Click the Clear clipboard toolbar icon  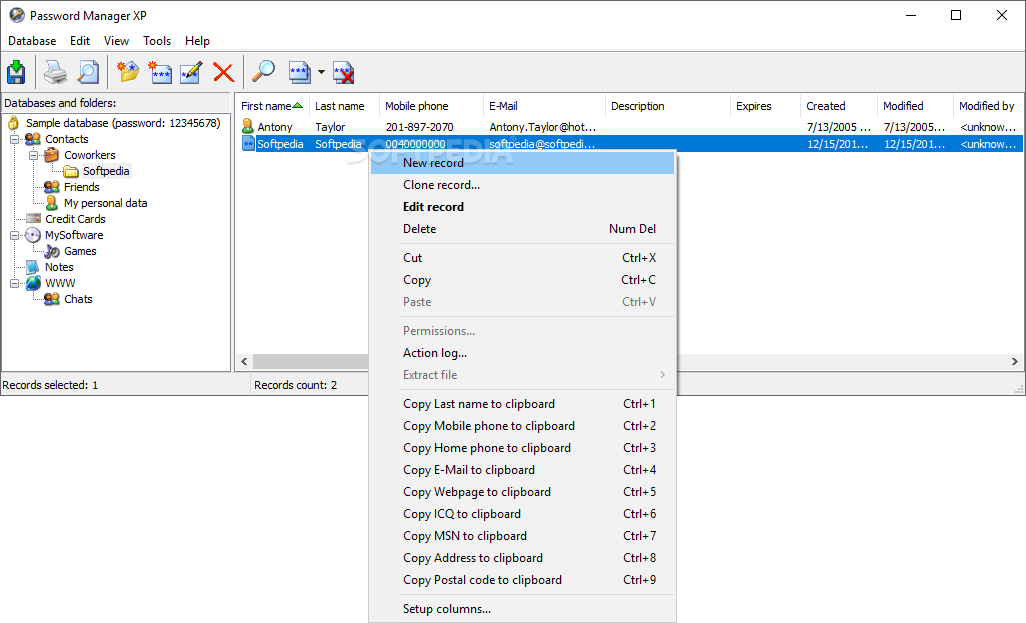point(344,72)
